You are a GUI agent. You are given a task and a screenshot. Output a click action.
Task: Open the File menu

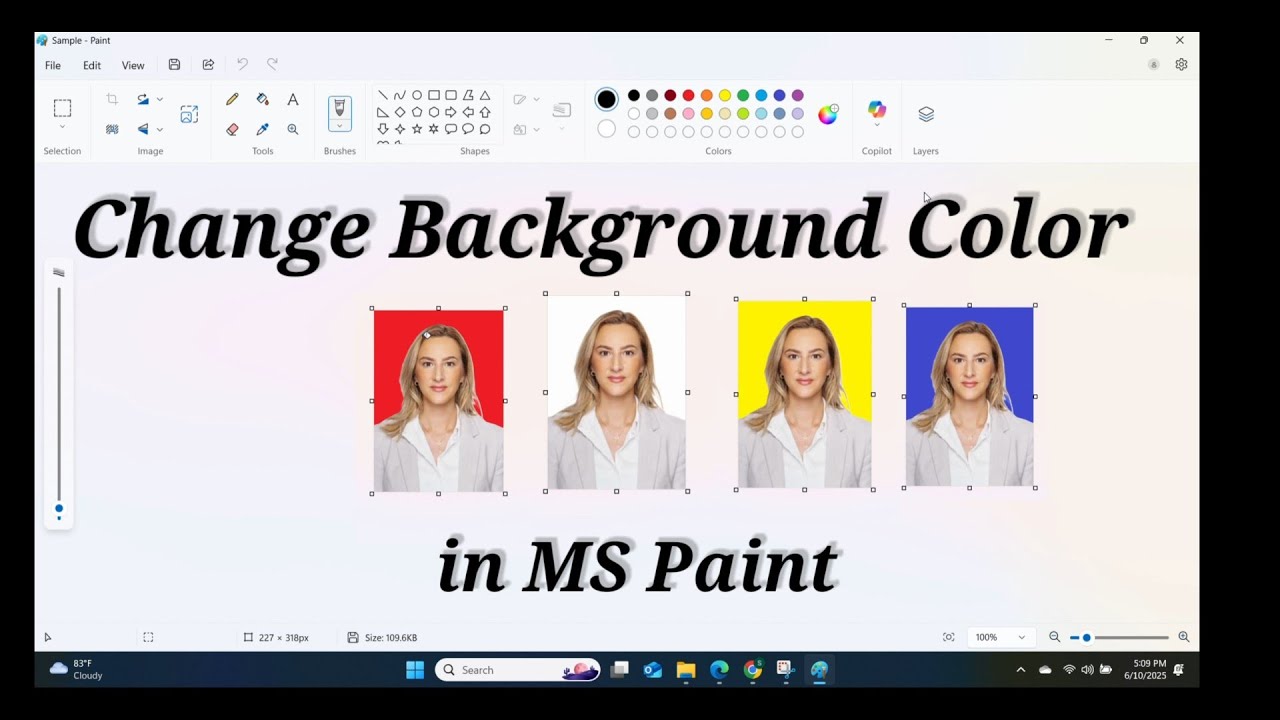pyautogui.click(x=53, y=65)
